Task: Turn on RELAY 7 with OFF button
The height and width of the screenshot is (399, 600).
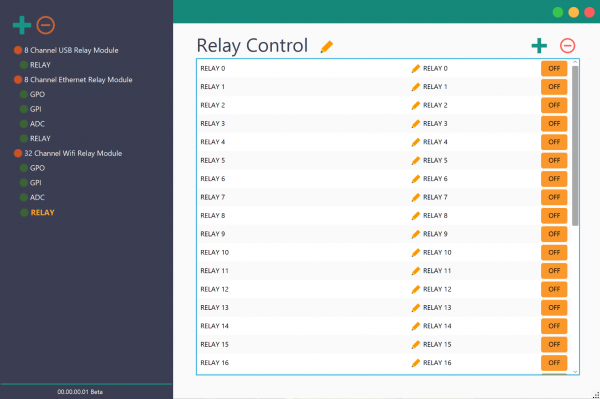Action: point(554,197)
